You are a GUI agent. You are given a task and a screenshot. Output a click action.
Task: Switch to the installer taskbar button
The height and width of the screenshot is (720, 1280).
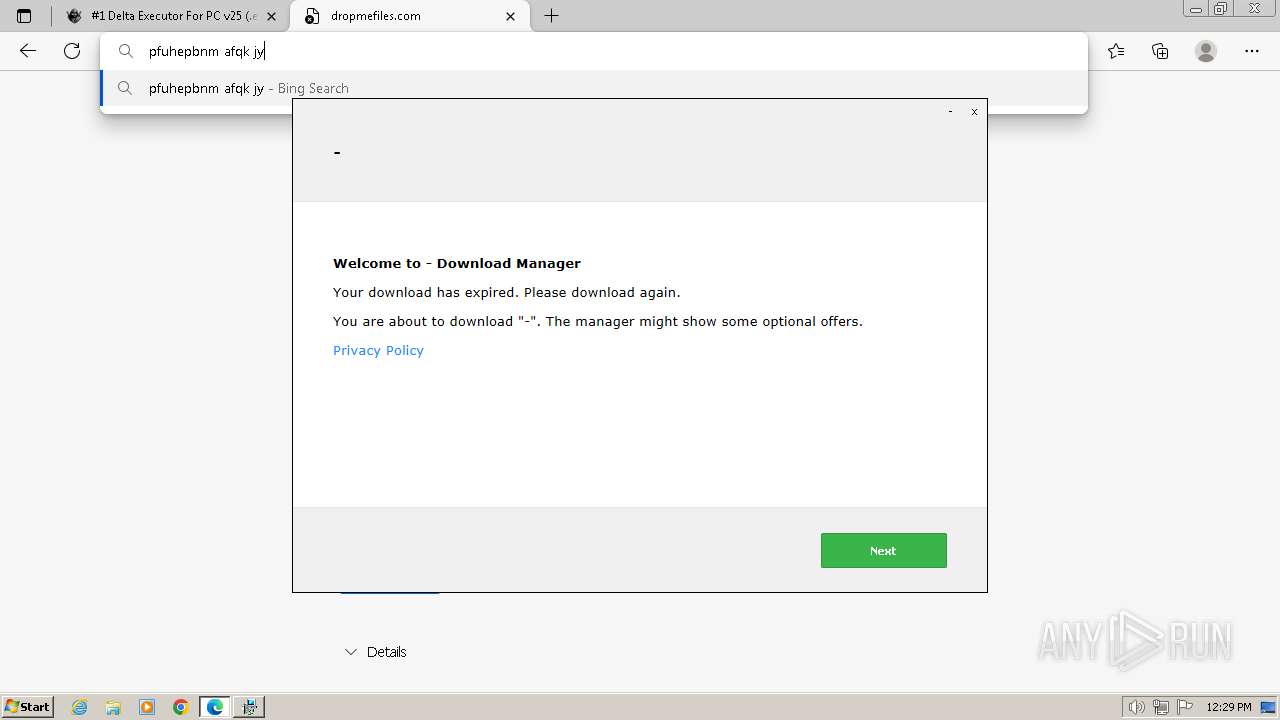(249, 707)
